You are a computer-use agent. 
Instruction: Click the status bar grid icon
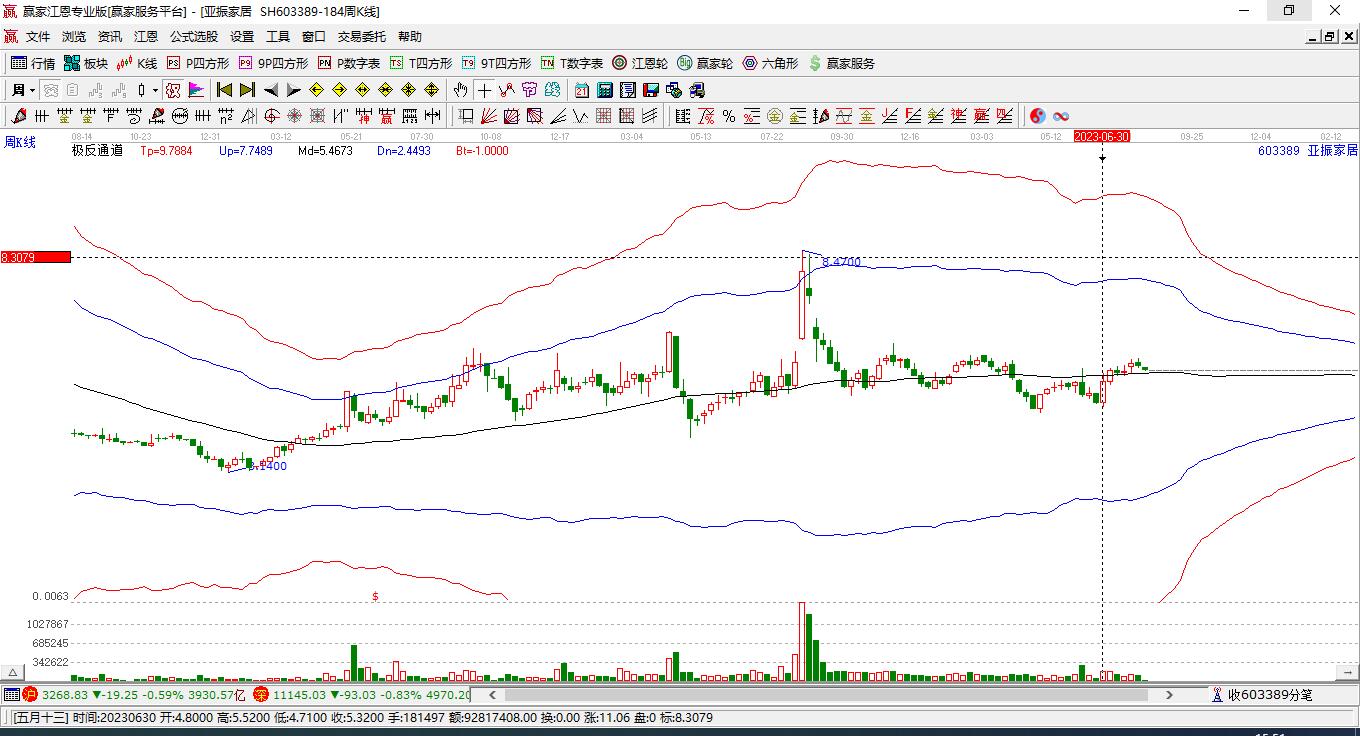pos(11,694)
